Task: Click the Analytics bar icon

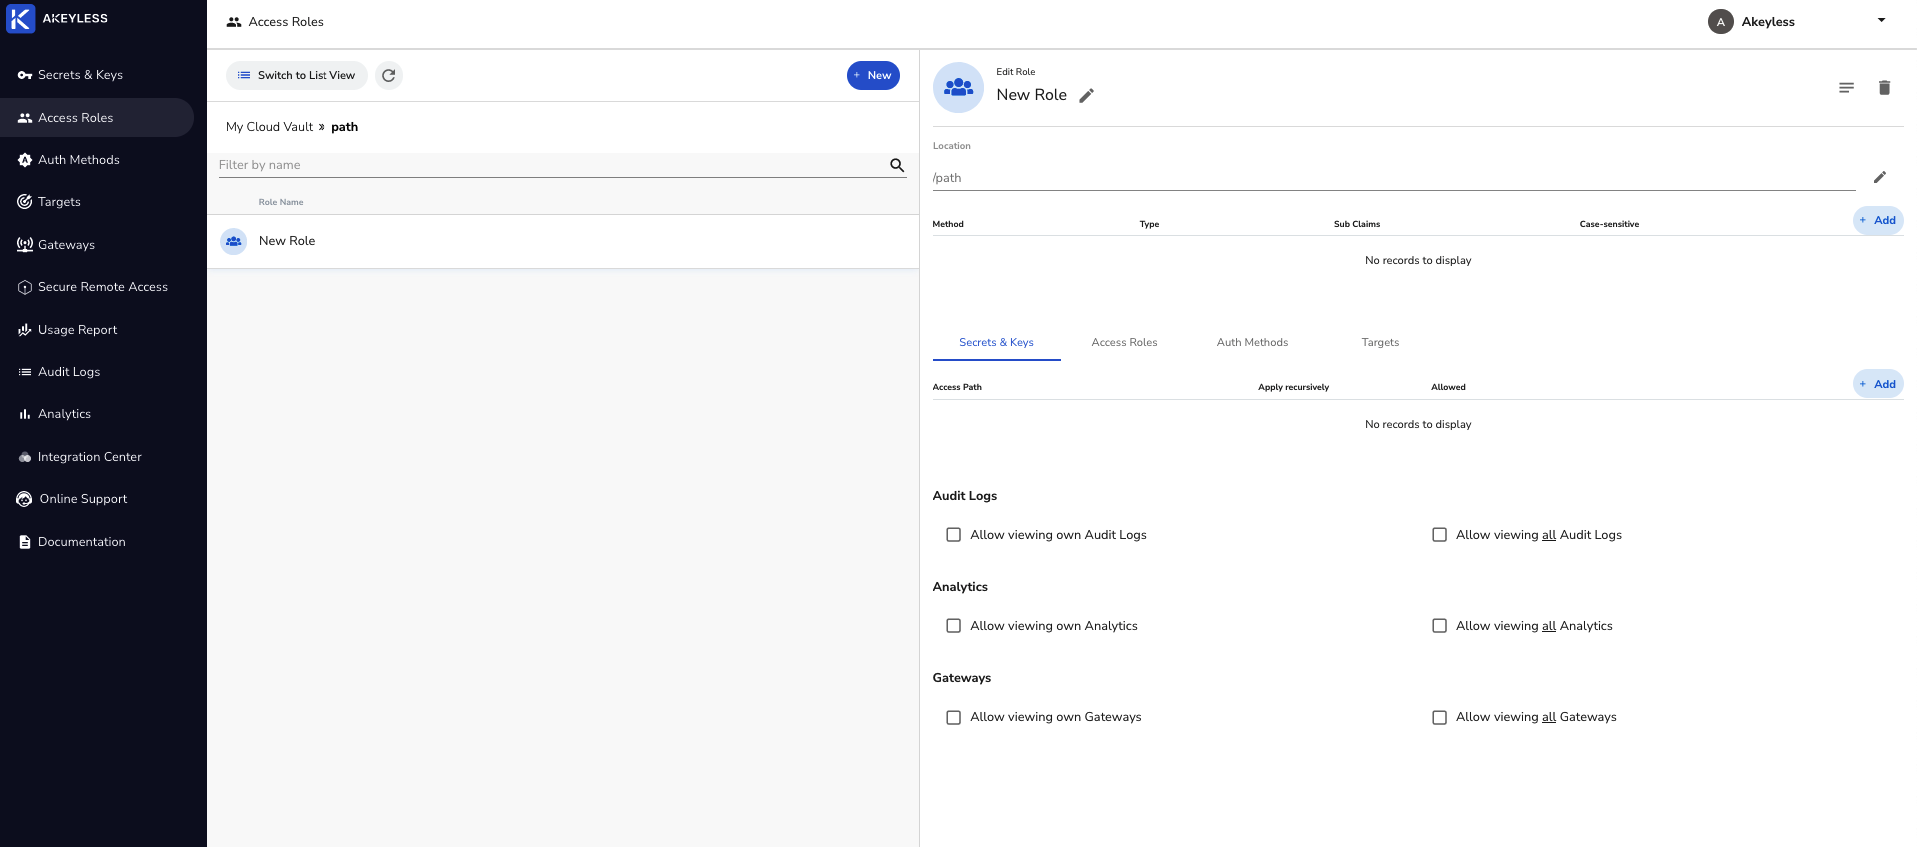Action: pos(25,414)
